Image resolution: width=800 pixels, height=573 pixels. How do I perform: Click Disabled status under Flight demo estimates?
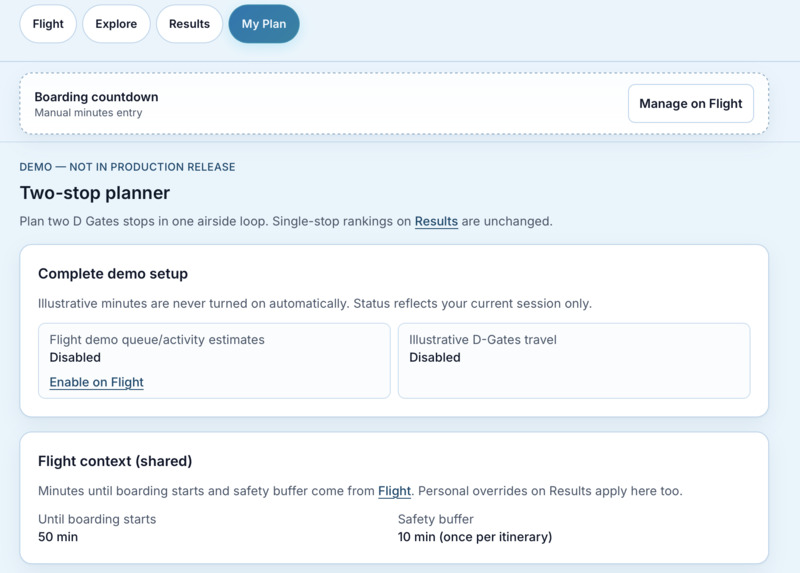click(x=75, y=357)
